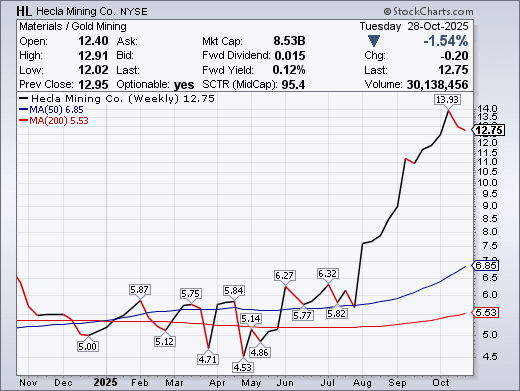Select the 2025 year axis label
This screenshot has width=520, height=391.
105,382
